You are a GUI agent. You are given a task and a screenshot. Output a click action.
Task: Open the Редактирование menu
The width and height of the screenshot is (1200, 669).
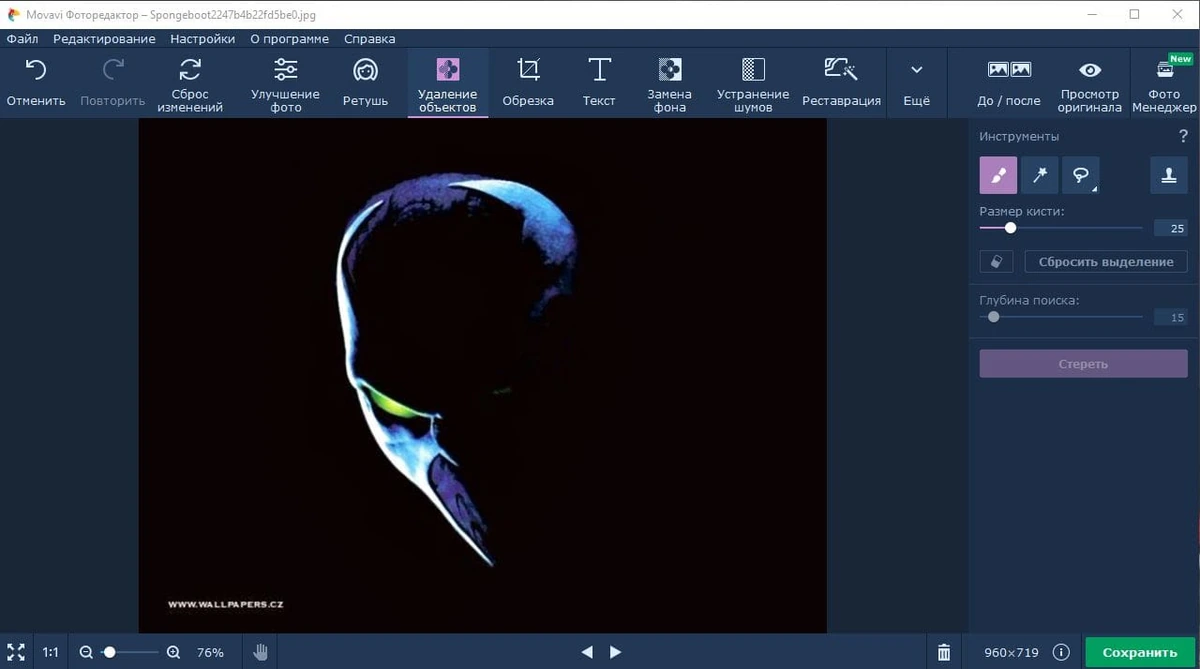click(x=104, y=39)
